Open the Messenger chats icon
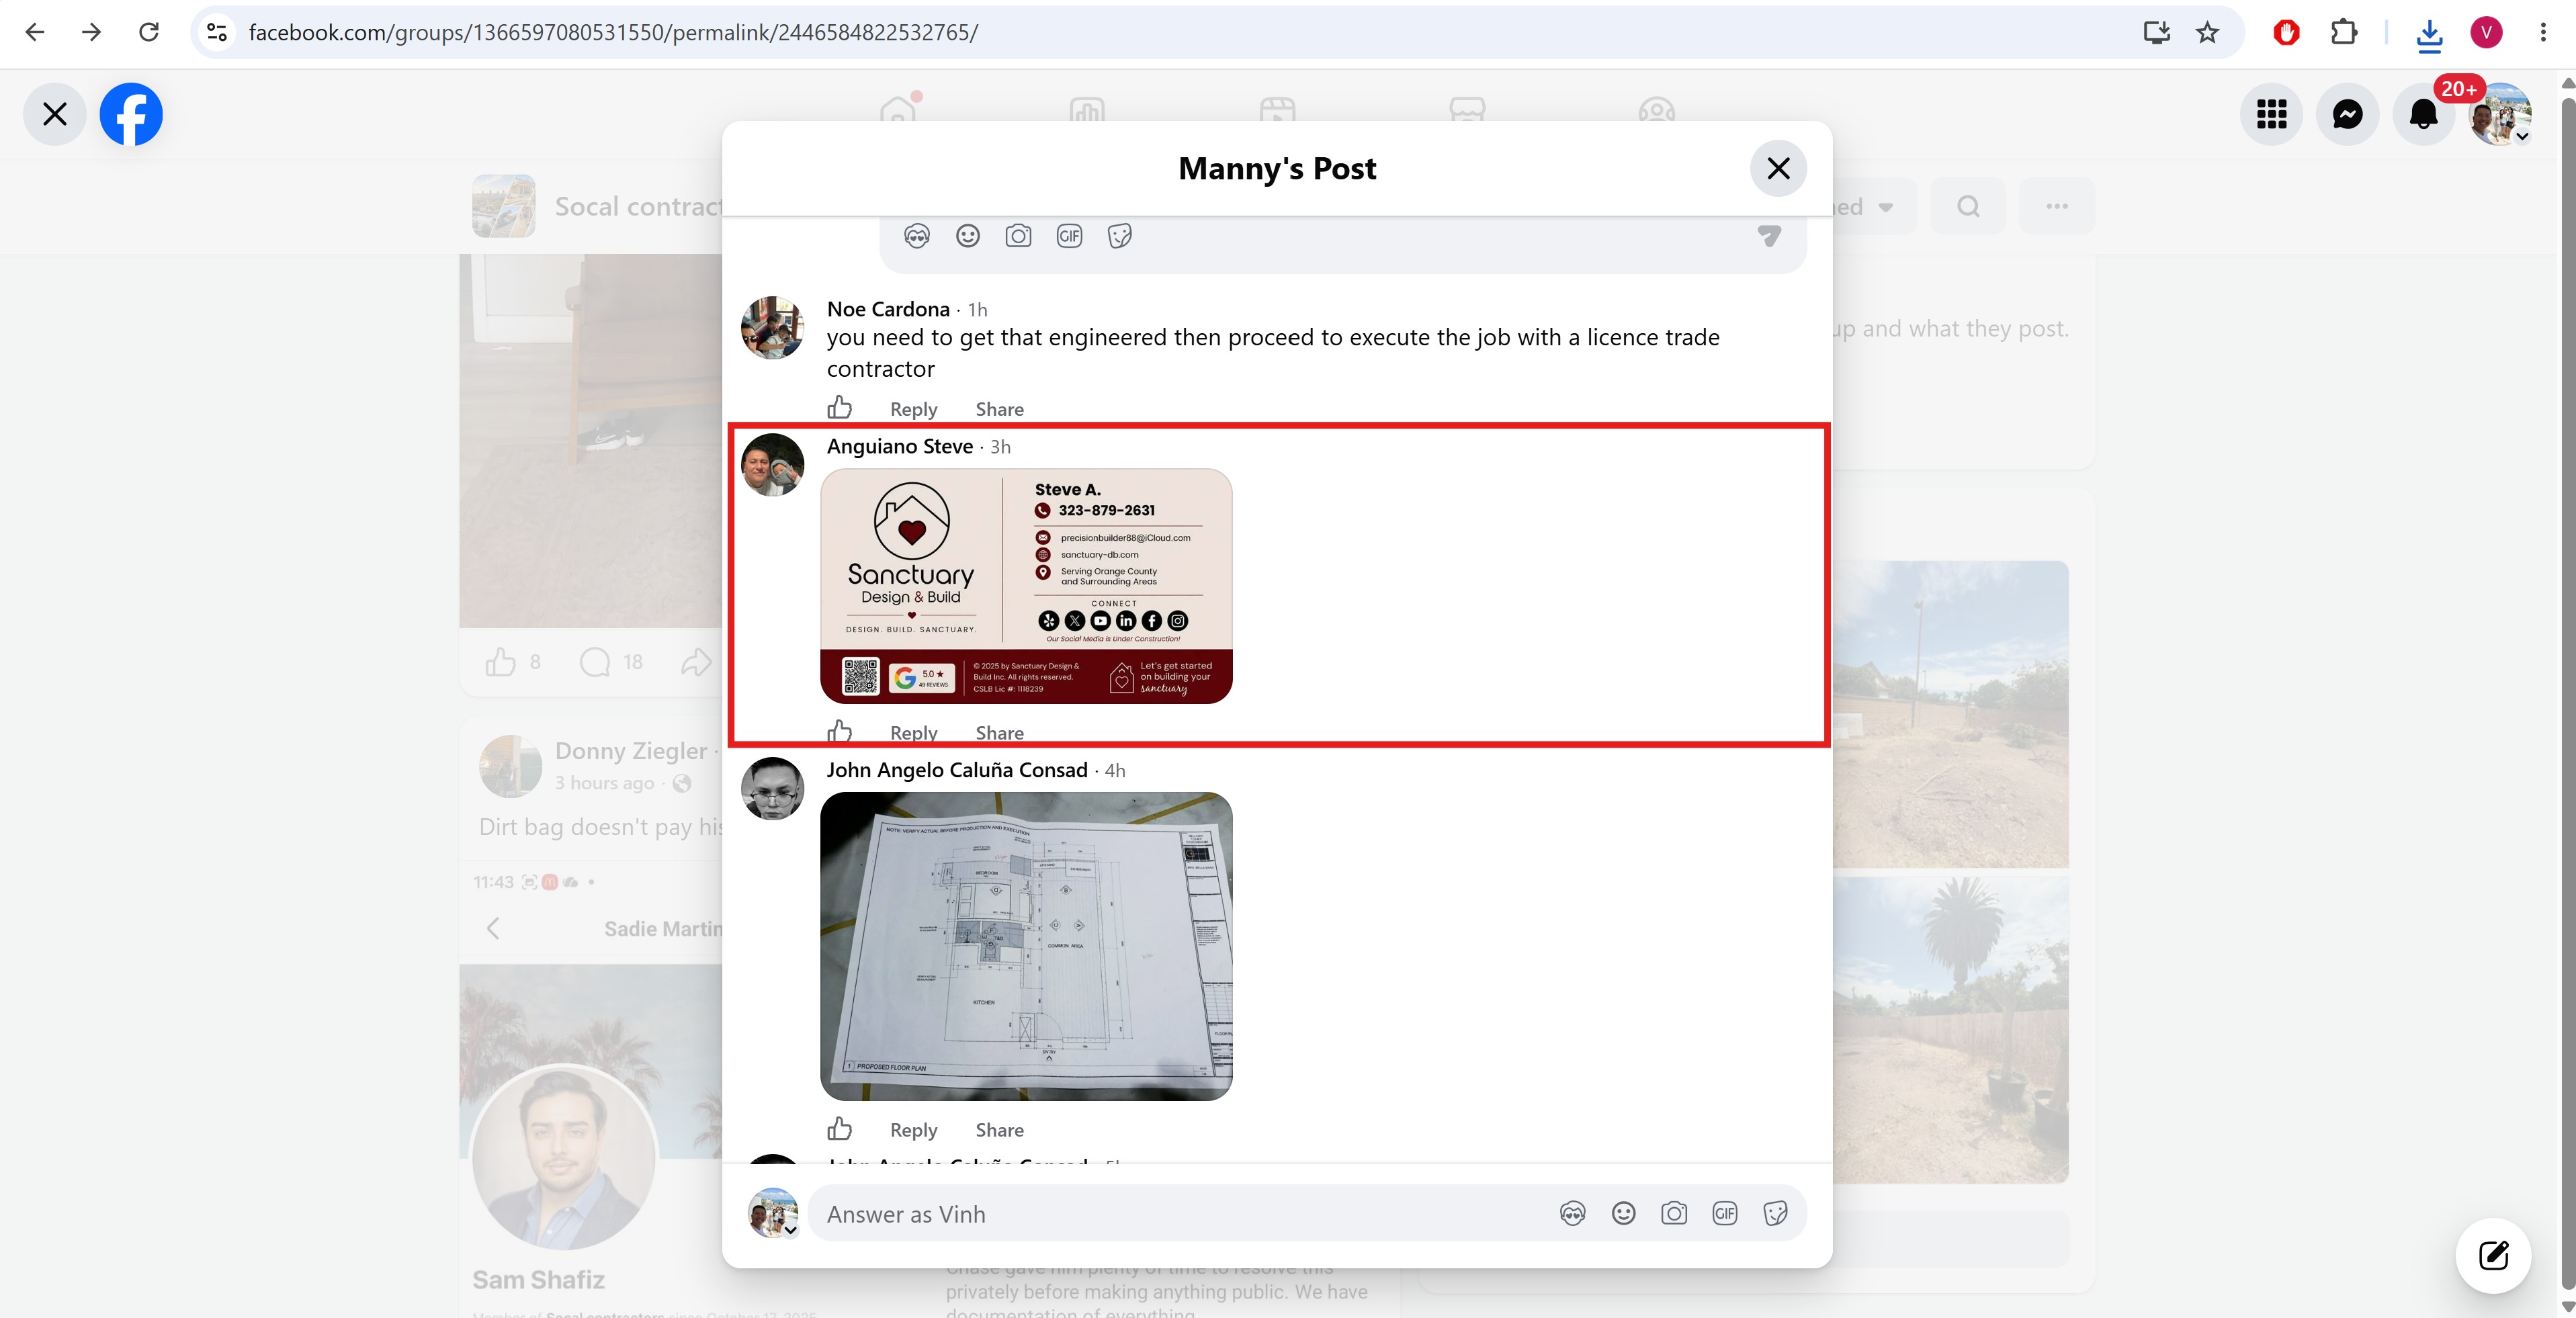Screen dimensions: 2576x1318 pos(2347,115)
